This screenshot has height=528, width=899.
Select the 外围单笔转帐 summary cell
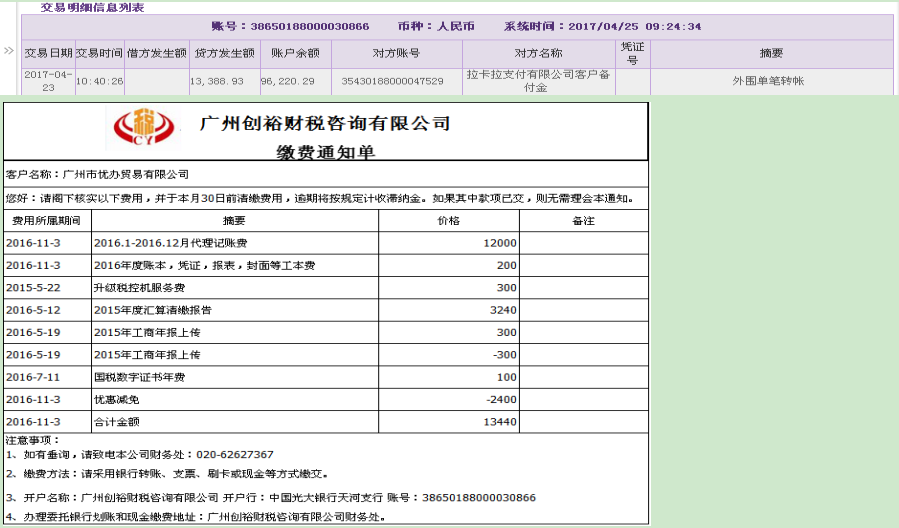770,81
